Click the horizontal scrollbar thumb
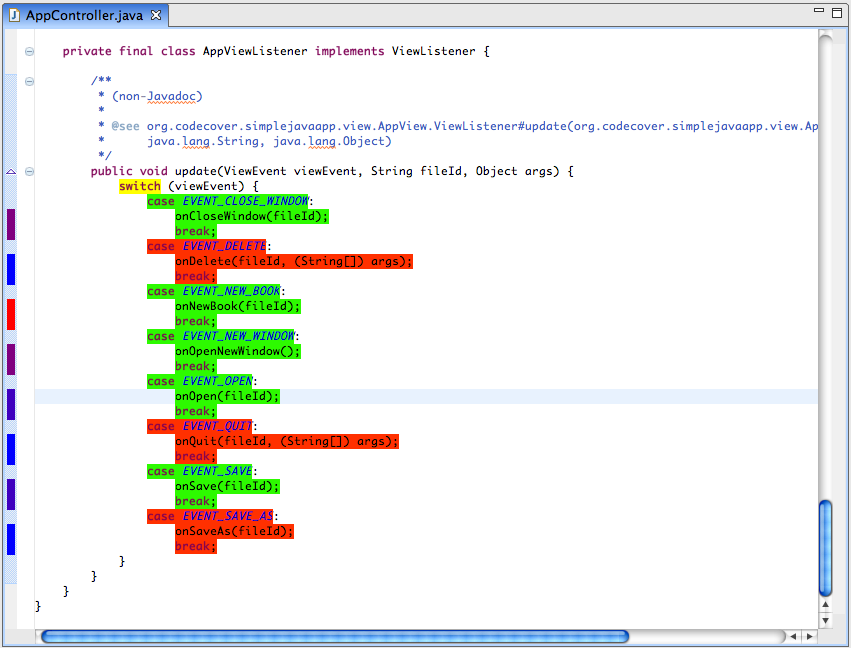 point(335,636)
